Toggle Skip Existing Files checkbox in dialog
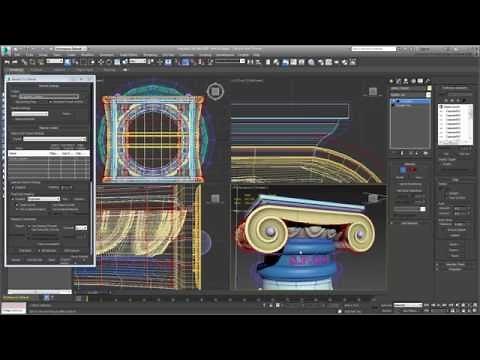The image size is (480, 360). click(14, 102)
